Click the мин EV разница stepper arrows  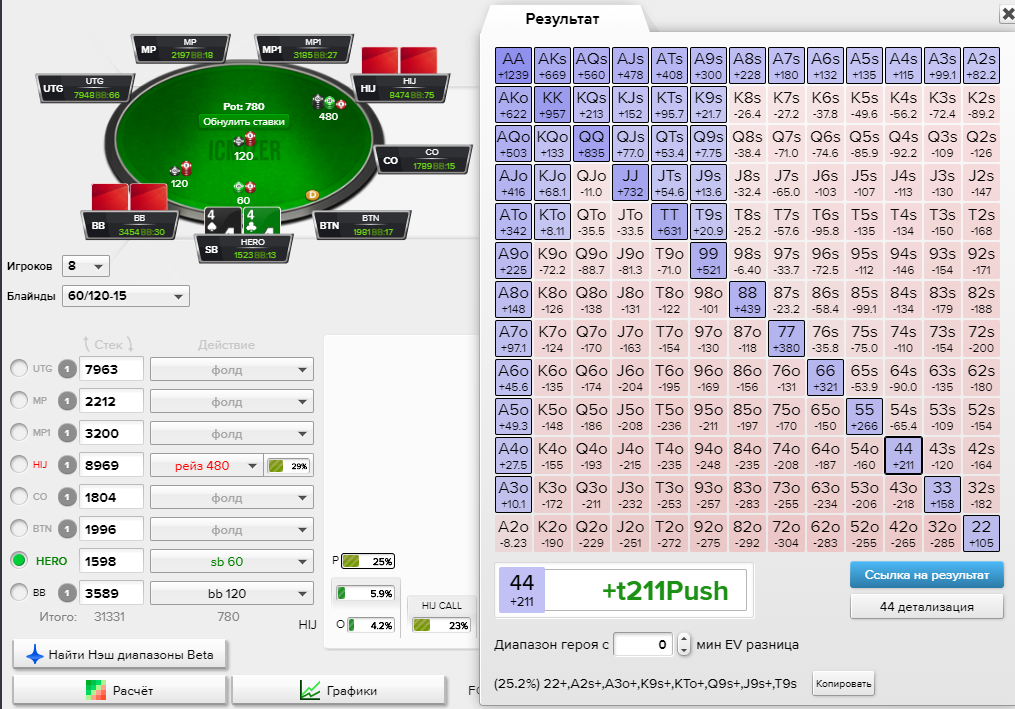click(x=684, y=644)
